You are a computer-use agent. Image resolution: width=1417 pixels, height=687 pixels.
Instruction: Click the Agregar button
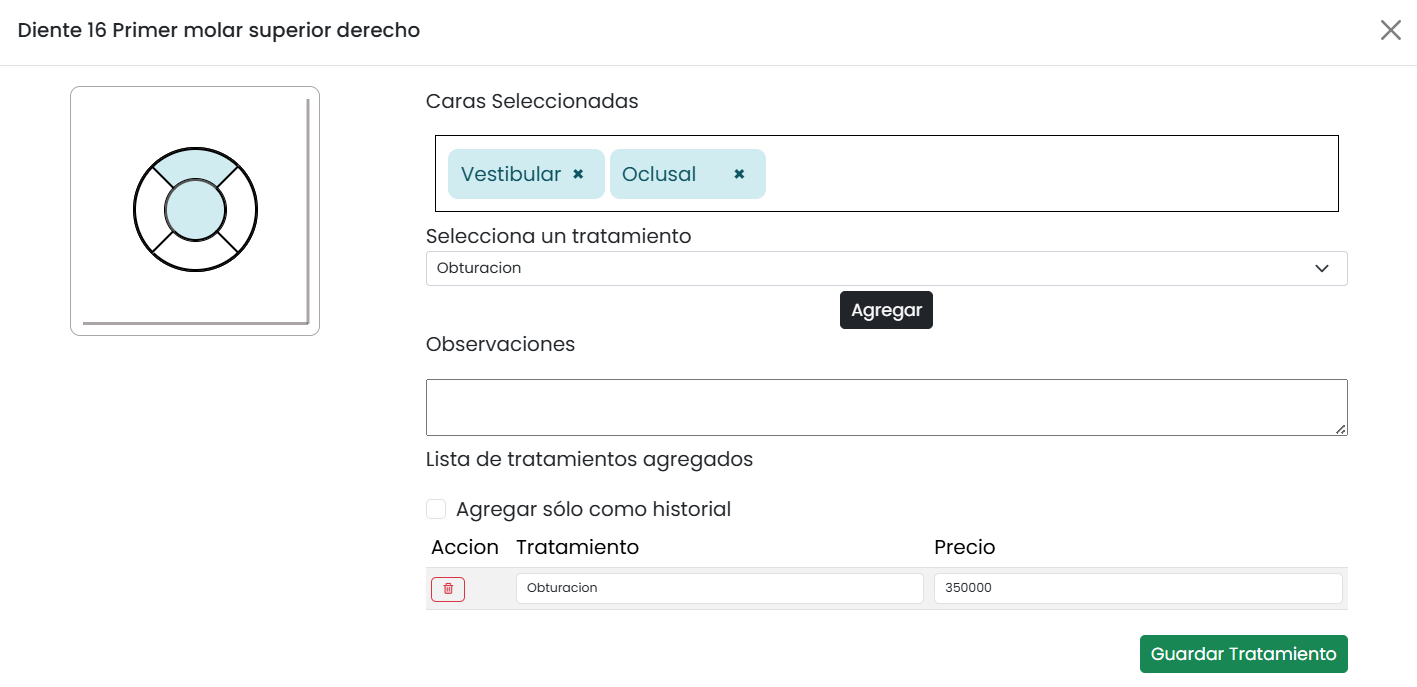(886, 310)
